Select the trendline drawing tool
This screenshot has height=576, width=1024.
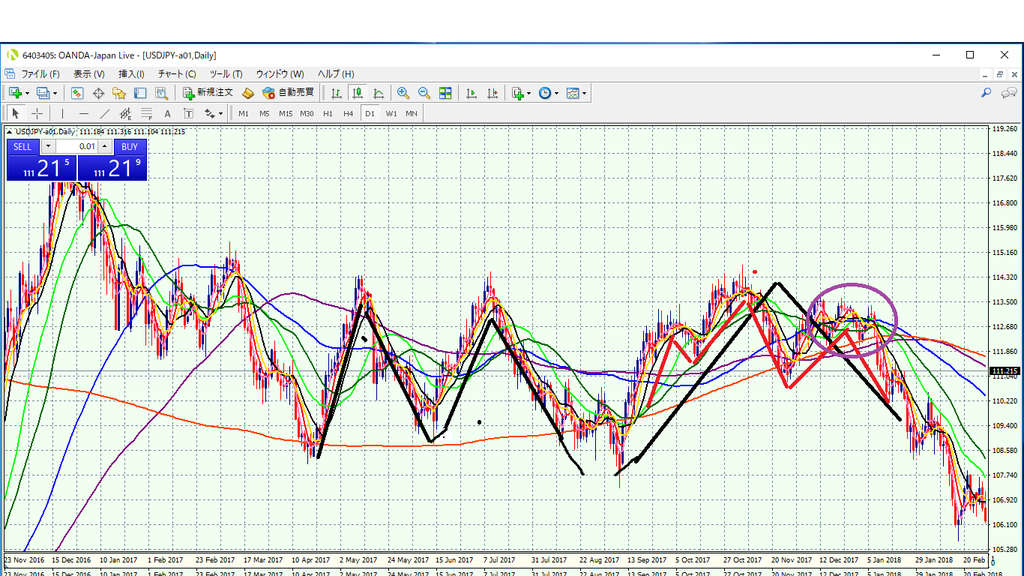(104, 114)
